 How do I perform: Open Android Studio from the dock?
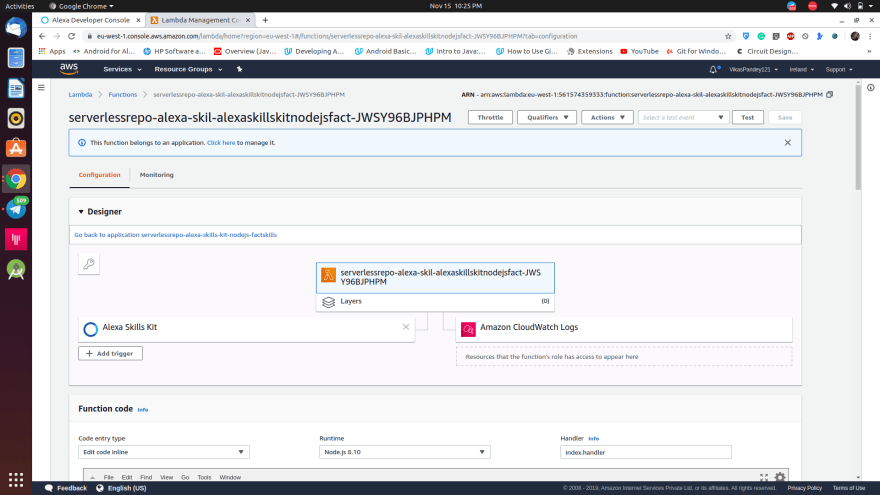[16, 270]
